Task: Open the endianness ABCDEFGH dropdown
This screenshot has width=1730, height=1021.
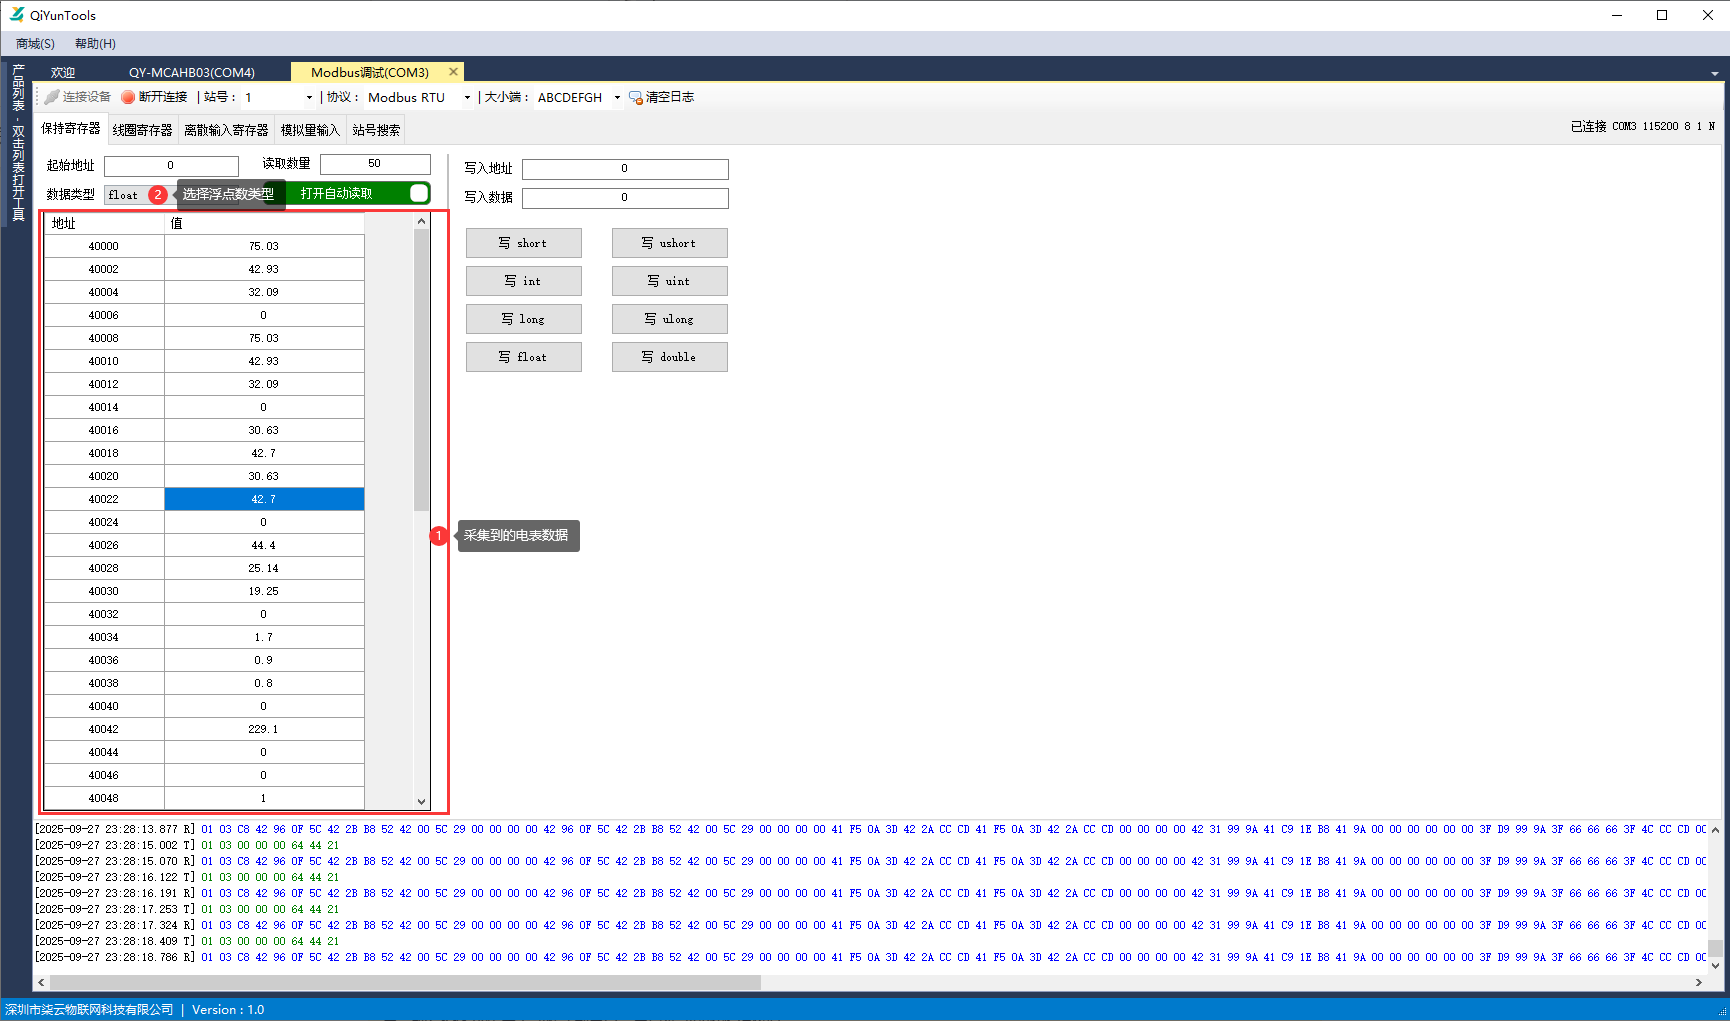Action: pos(617,98)
